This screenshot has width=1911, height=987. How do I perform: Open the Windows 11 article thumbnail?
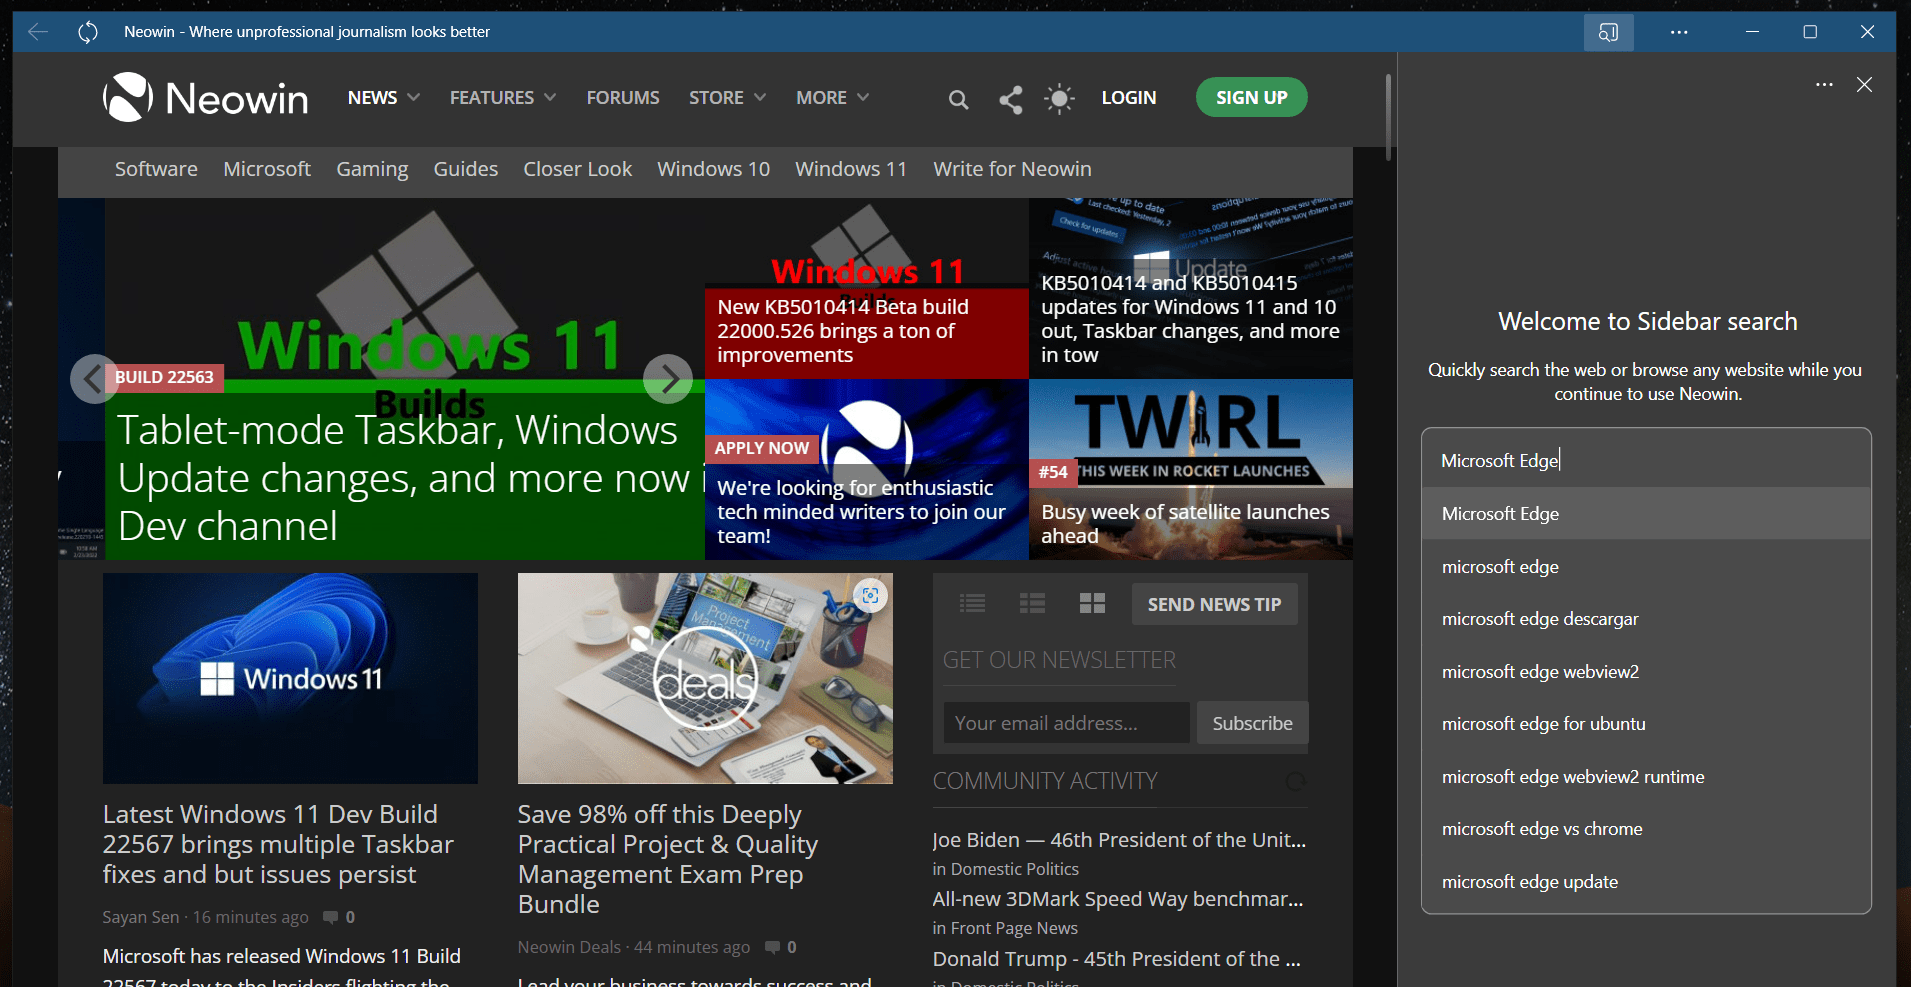pyautogui.click(x=290, y=678)
